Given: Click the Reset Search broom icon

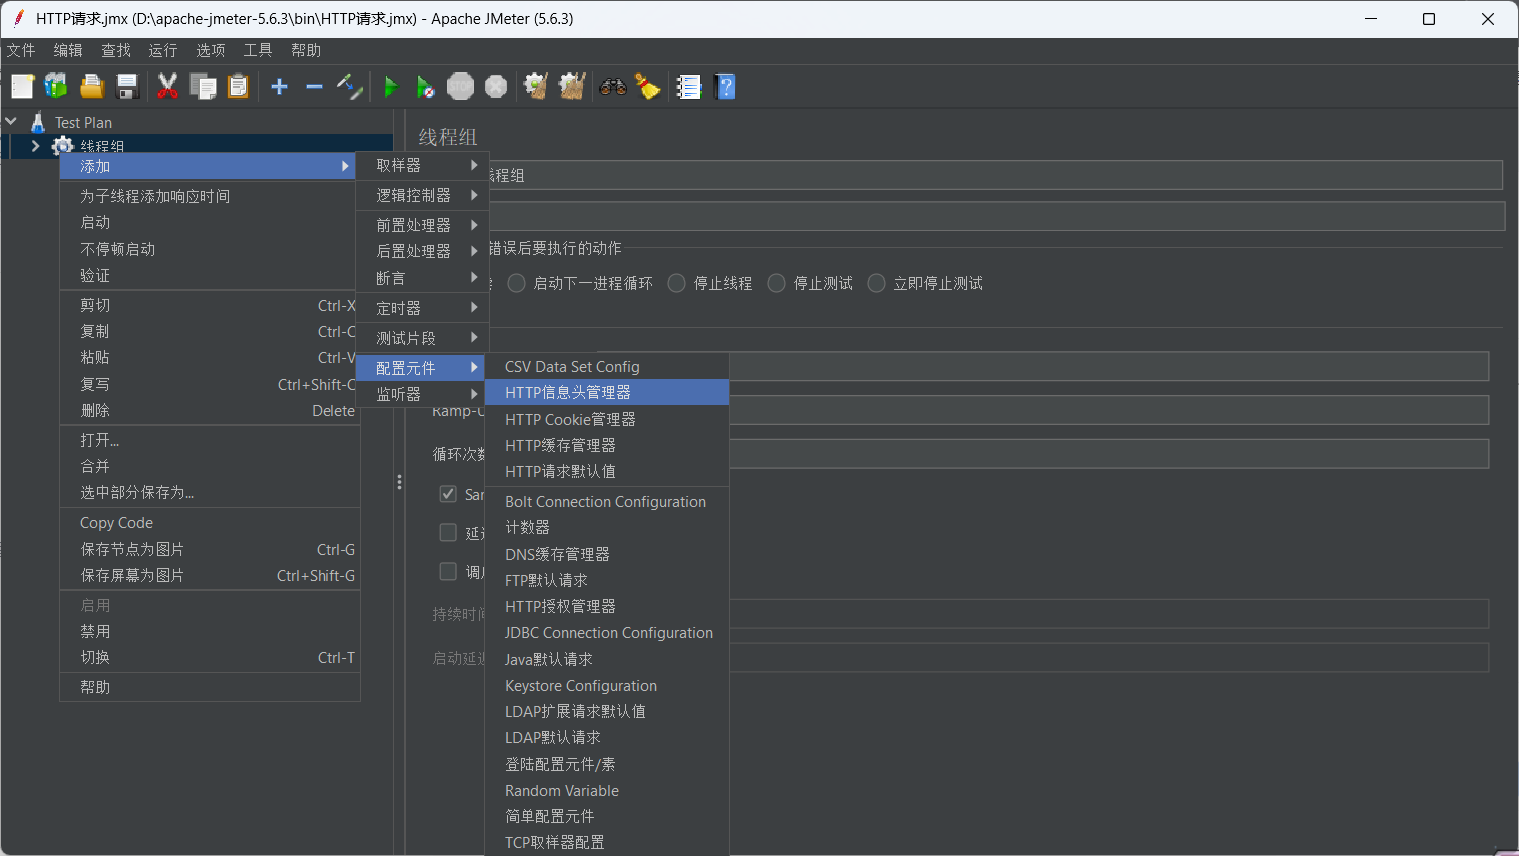Looking at the screenshot, I should point(648,87).
